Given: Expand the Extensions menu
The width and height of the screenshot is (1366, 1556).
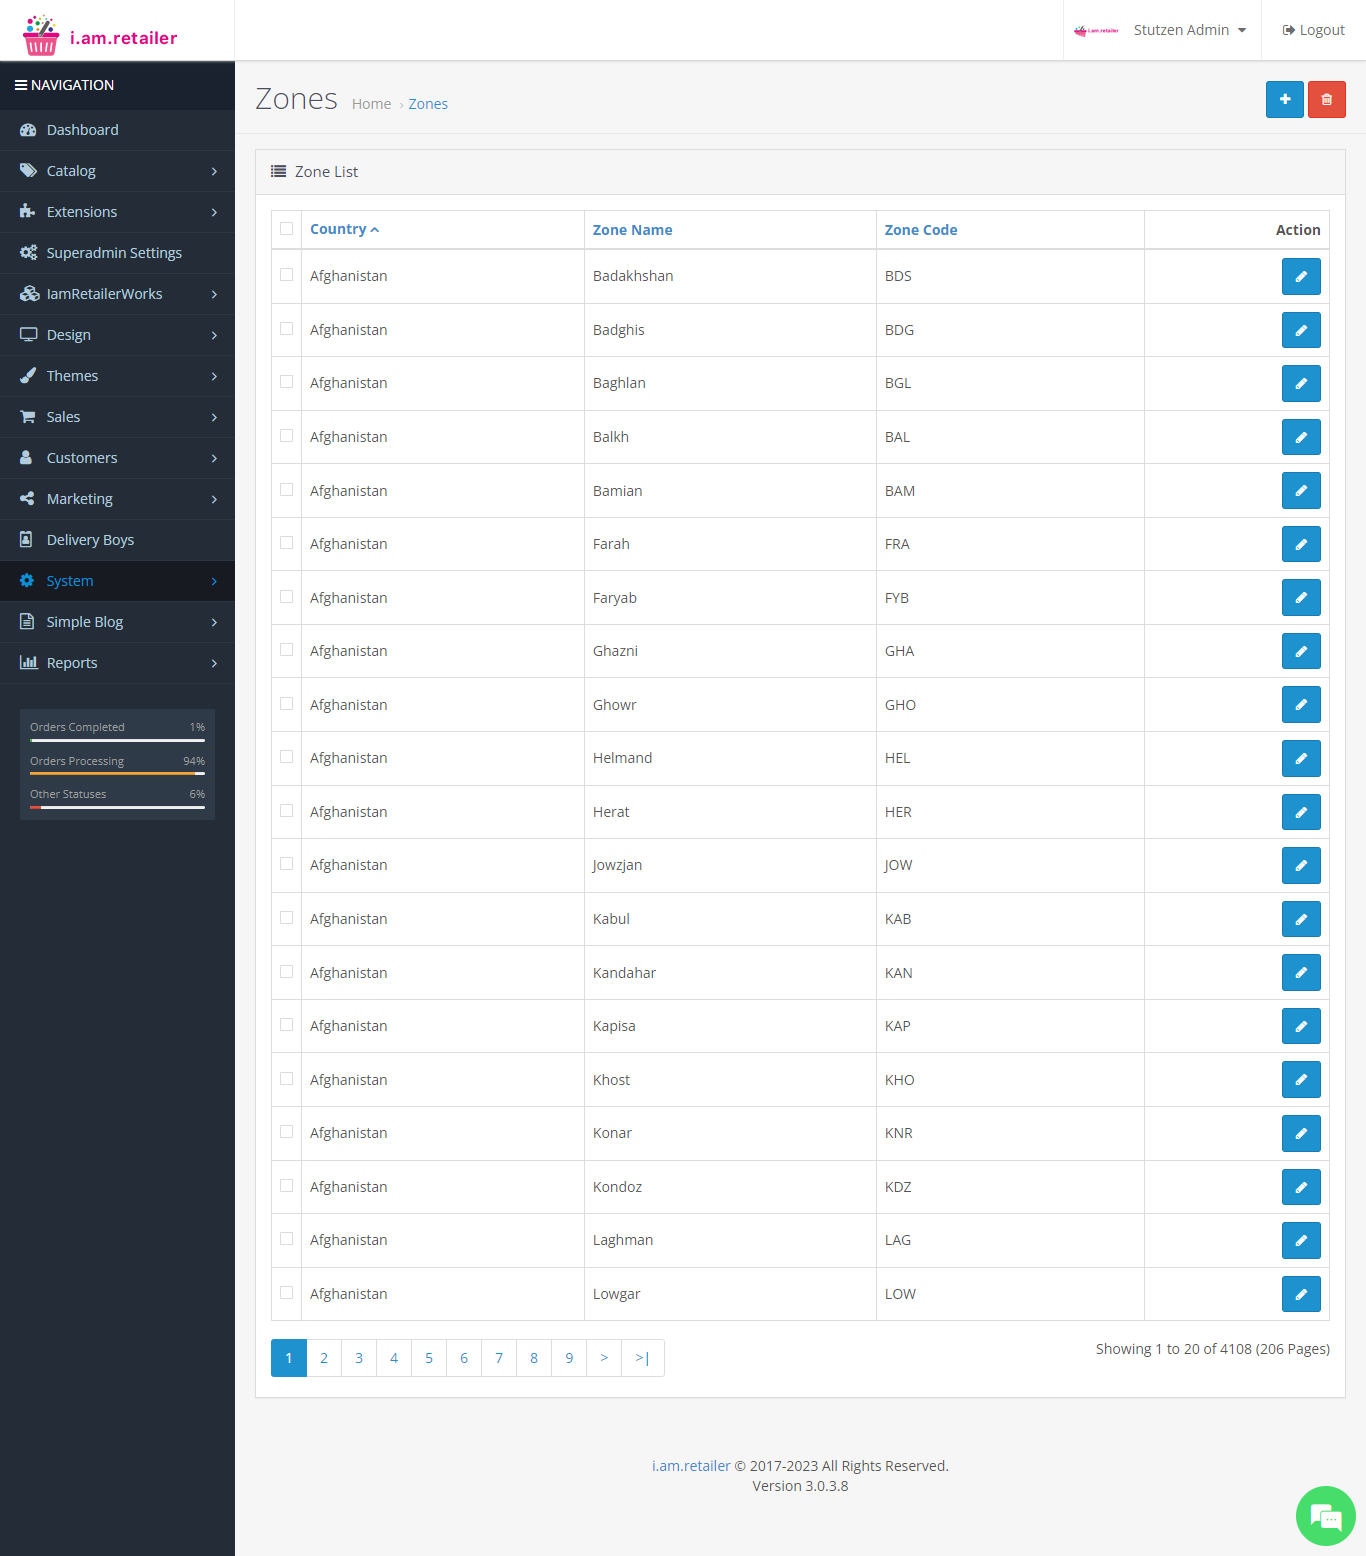Looking at the screenshot, I should 117,212.
